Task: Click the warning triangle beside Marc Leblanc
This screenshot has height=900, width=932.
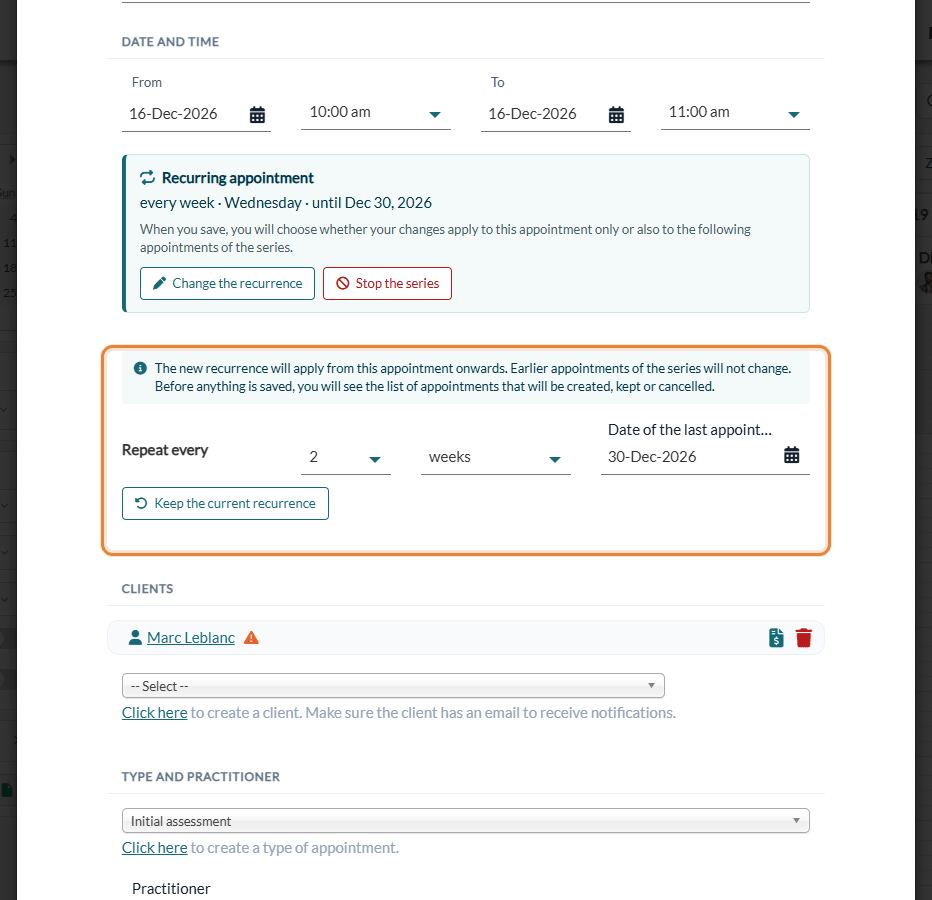Action: 251,637
